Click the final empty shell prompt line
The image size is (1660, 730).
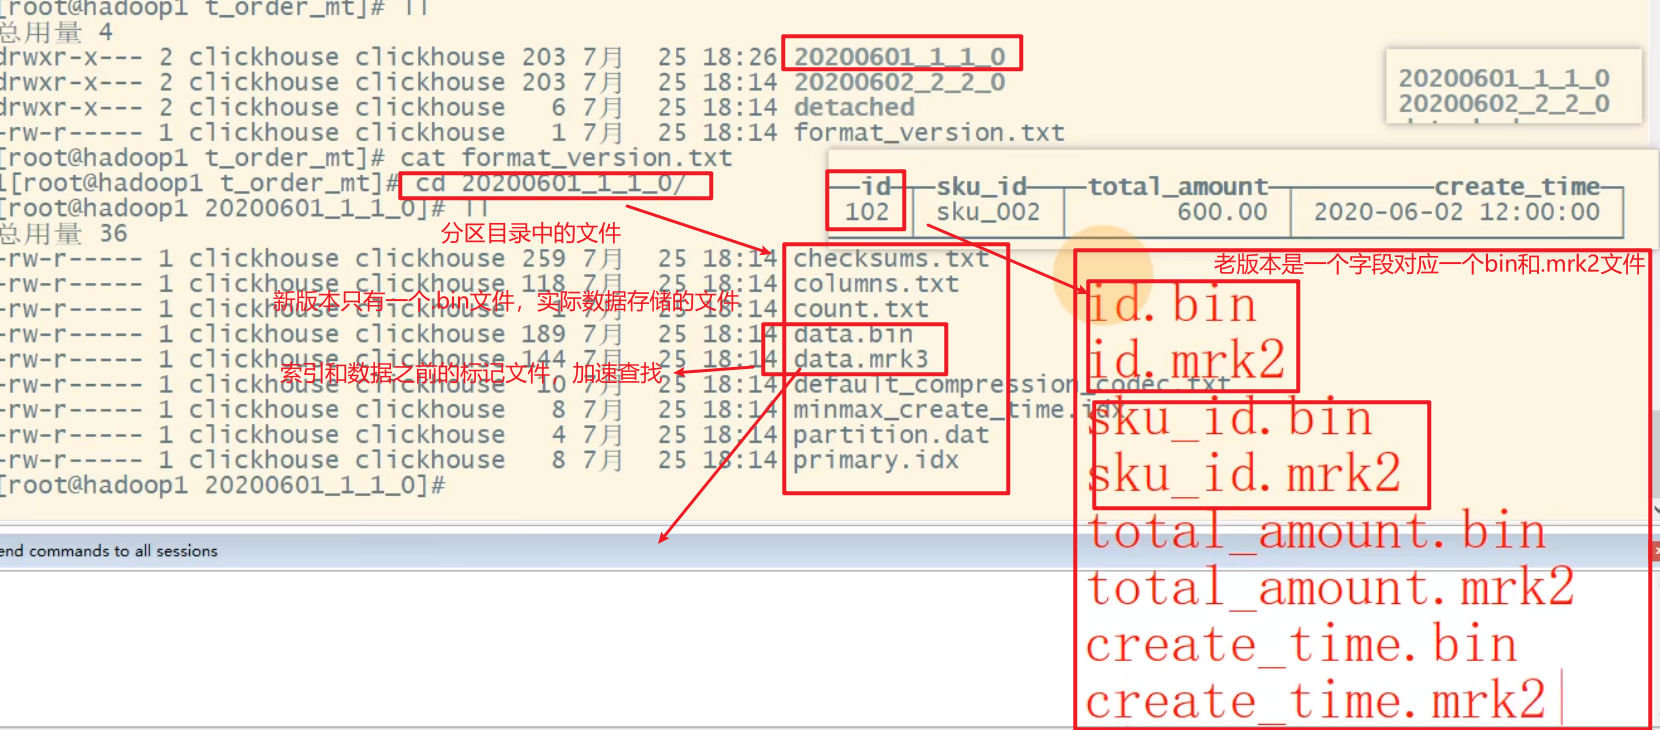coord(222,486)
